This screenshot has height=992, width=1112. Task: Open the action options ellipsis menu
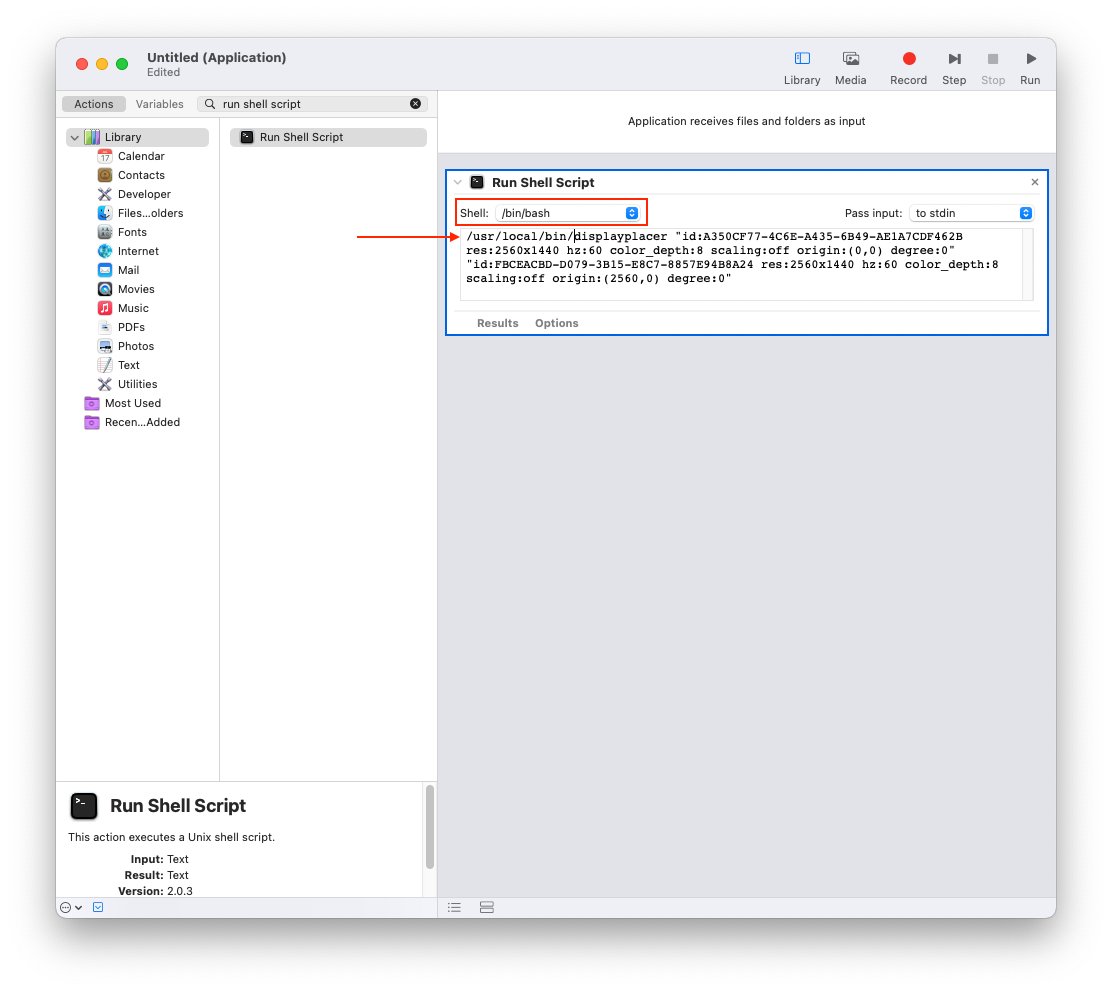click(x=71, y=908)
